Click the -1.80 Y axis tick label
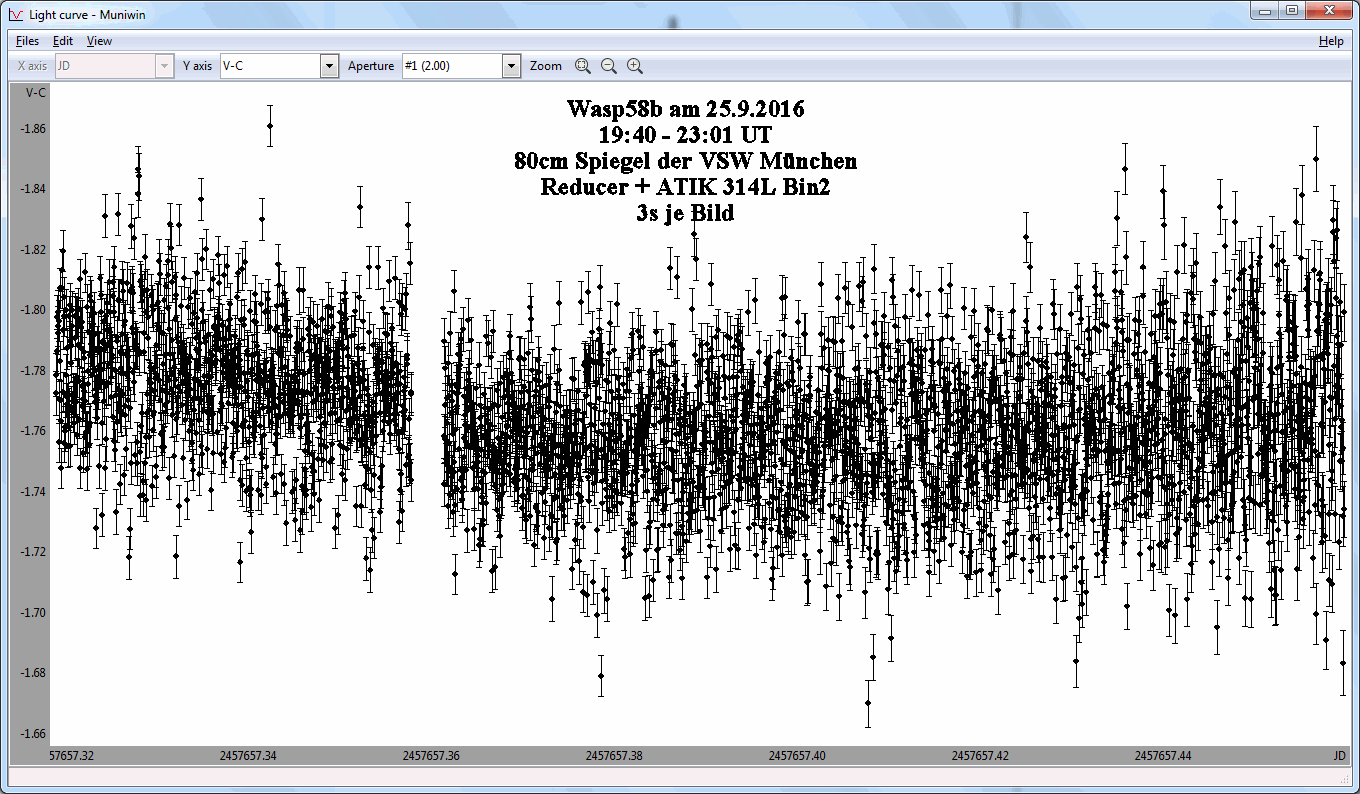This screenshot has width=1360, height=794. click(31, 310)
